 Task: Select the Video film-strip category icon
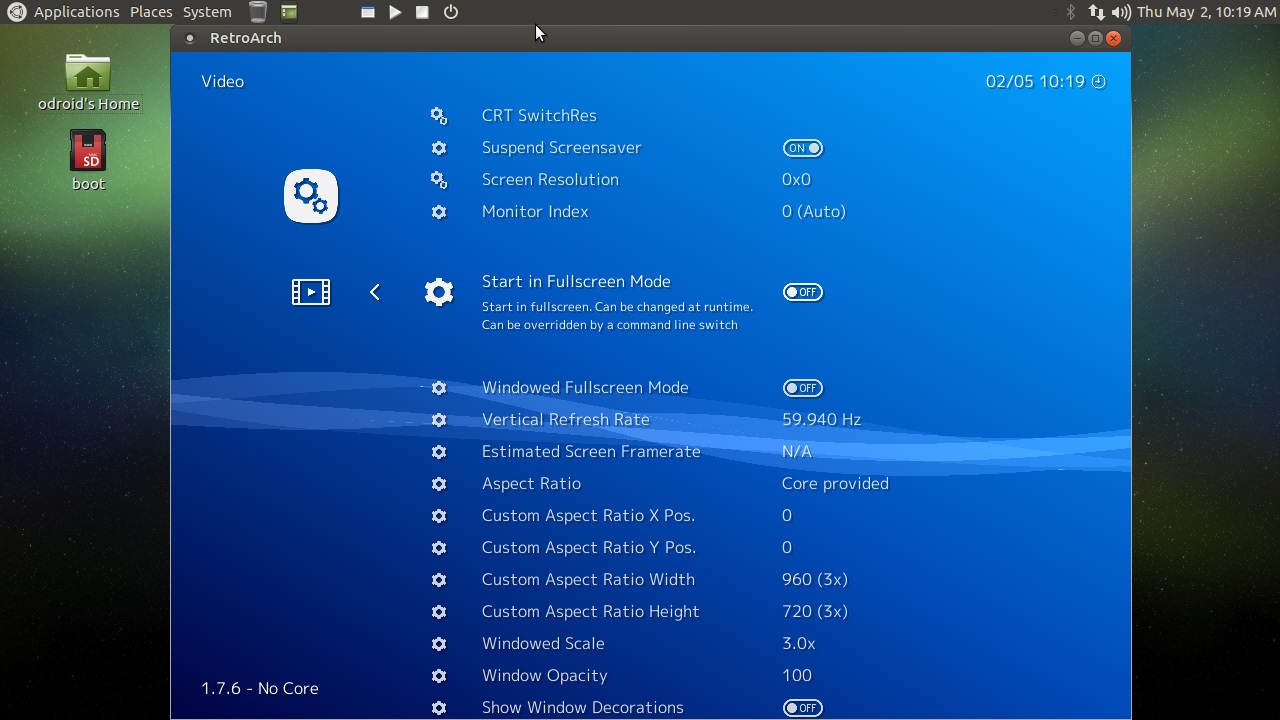tap(311, 292)
